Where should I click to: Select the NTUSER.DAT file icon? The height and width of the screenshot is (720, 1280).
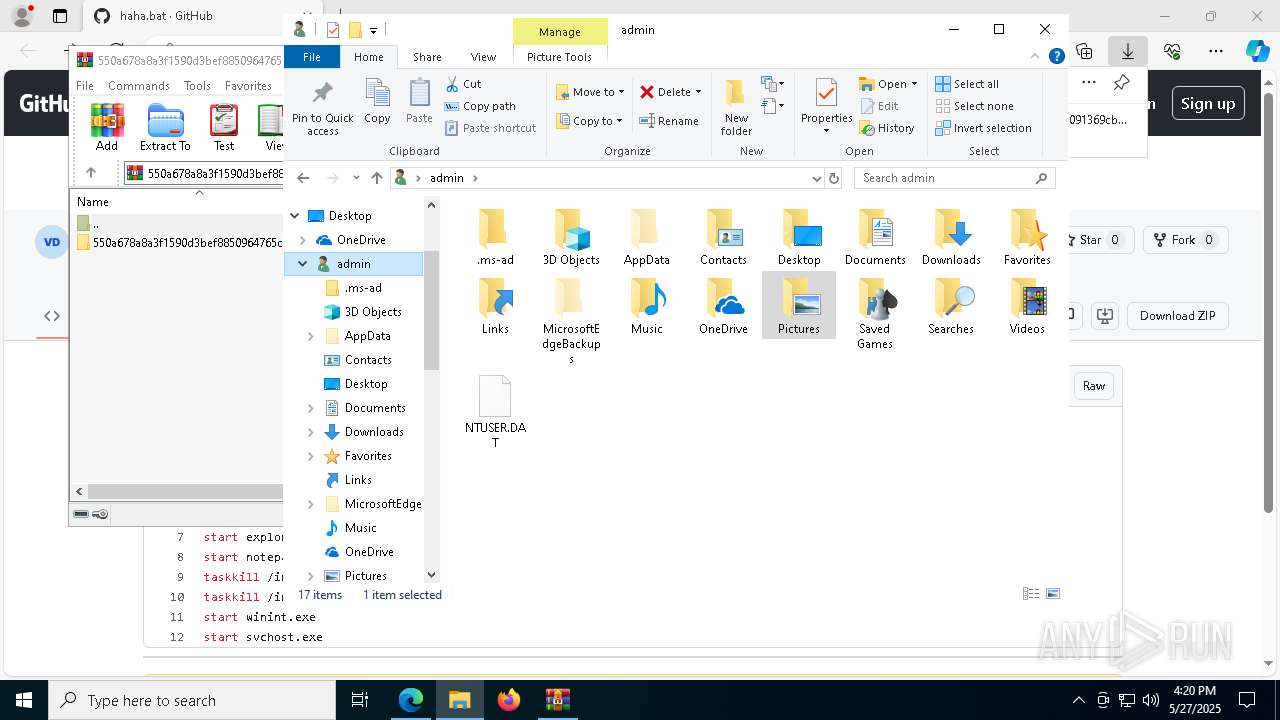pos(495,397)
